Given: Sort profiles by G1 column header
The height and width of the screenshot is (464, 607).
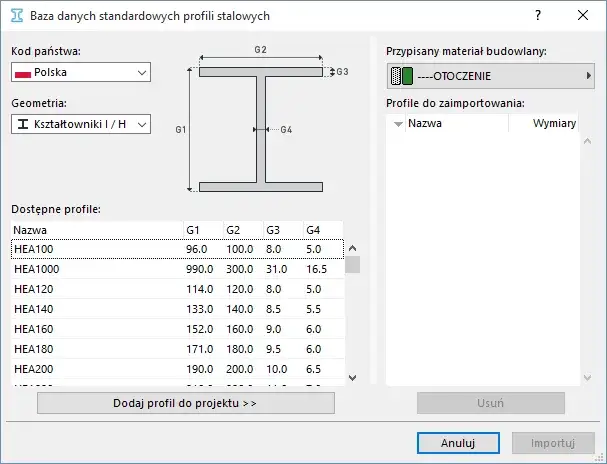Looking at the screenshot, I should [201, 230].
